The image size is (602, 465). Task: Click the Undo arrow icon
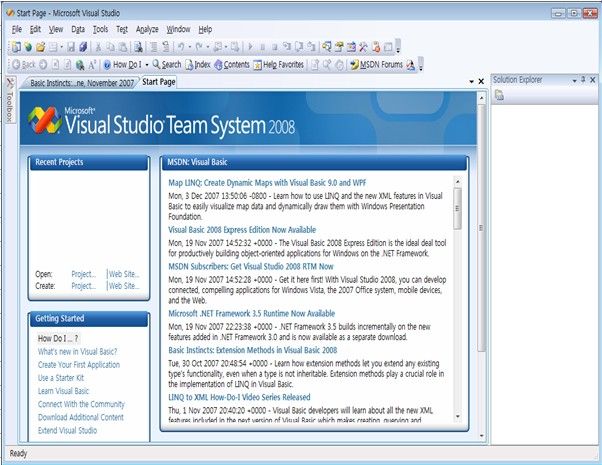pos(180,47)
